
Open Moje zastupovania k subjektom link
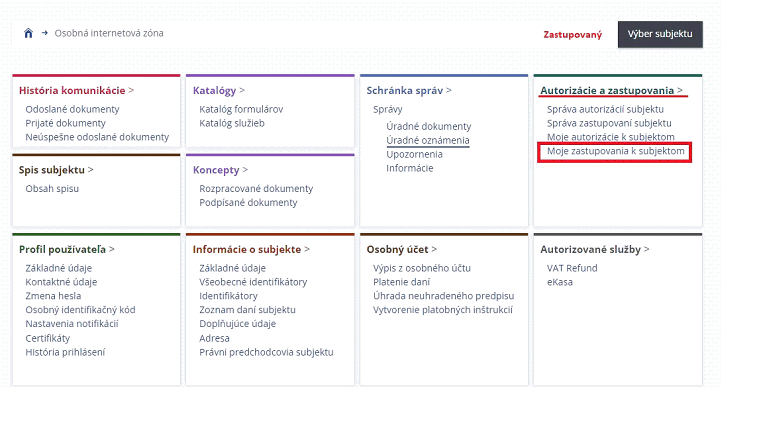(x=615, y=151)
